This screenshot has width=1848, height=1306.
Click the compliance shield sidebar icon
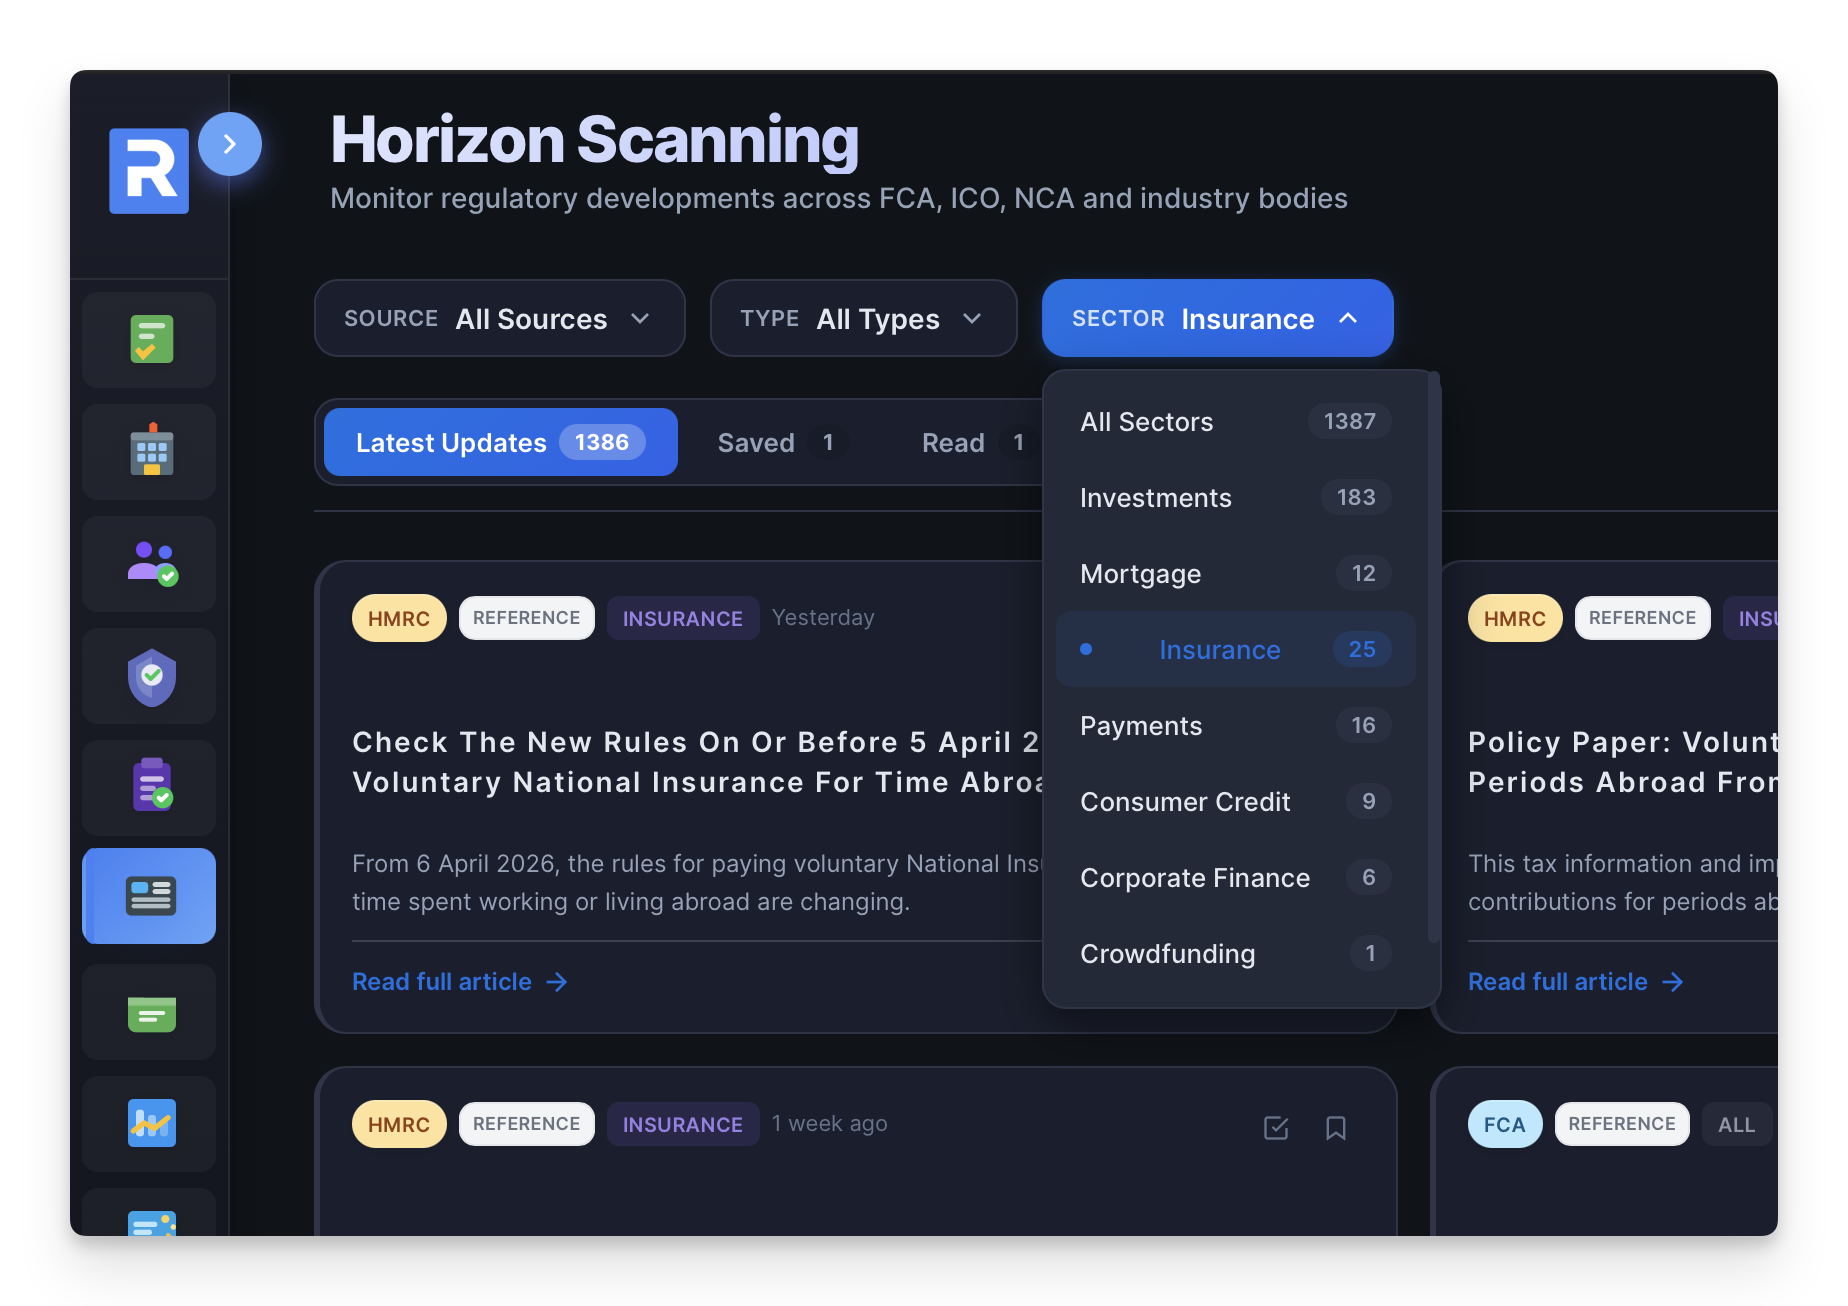(148, 676)
